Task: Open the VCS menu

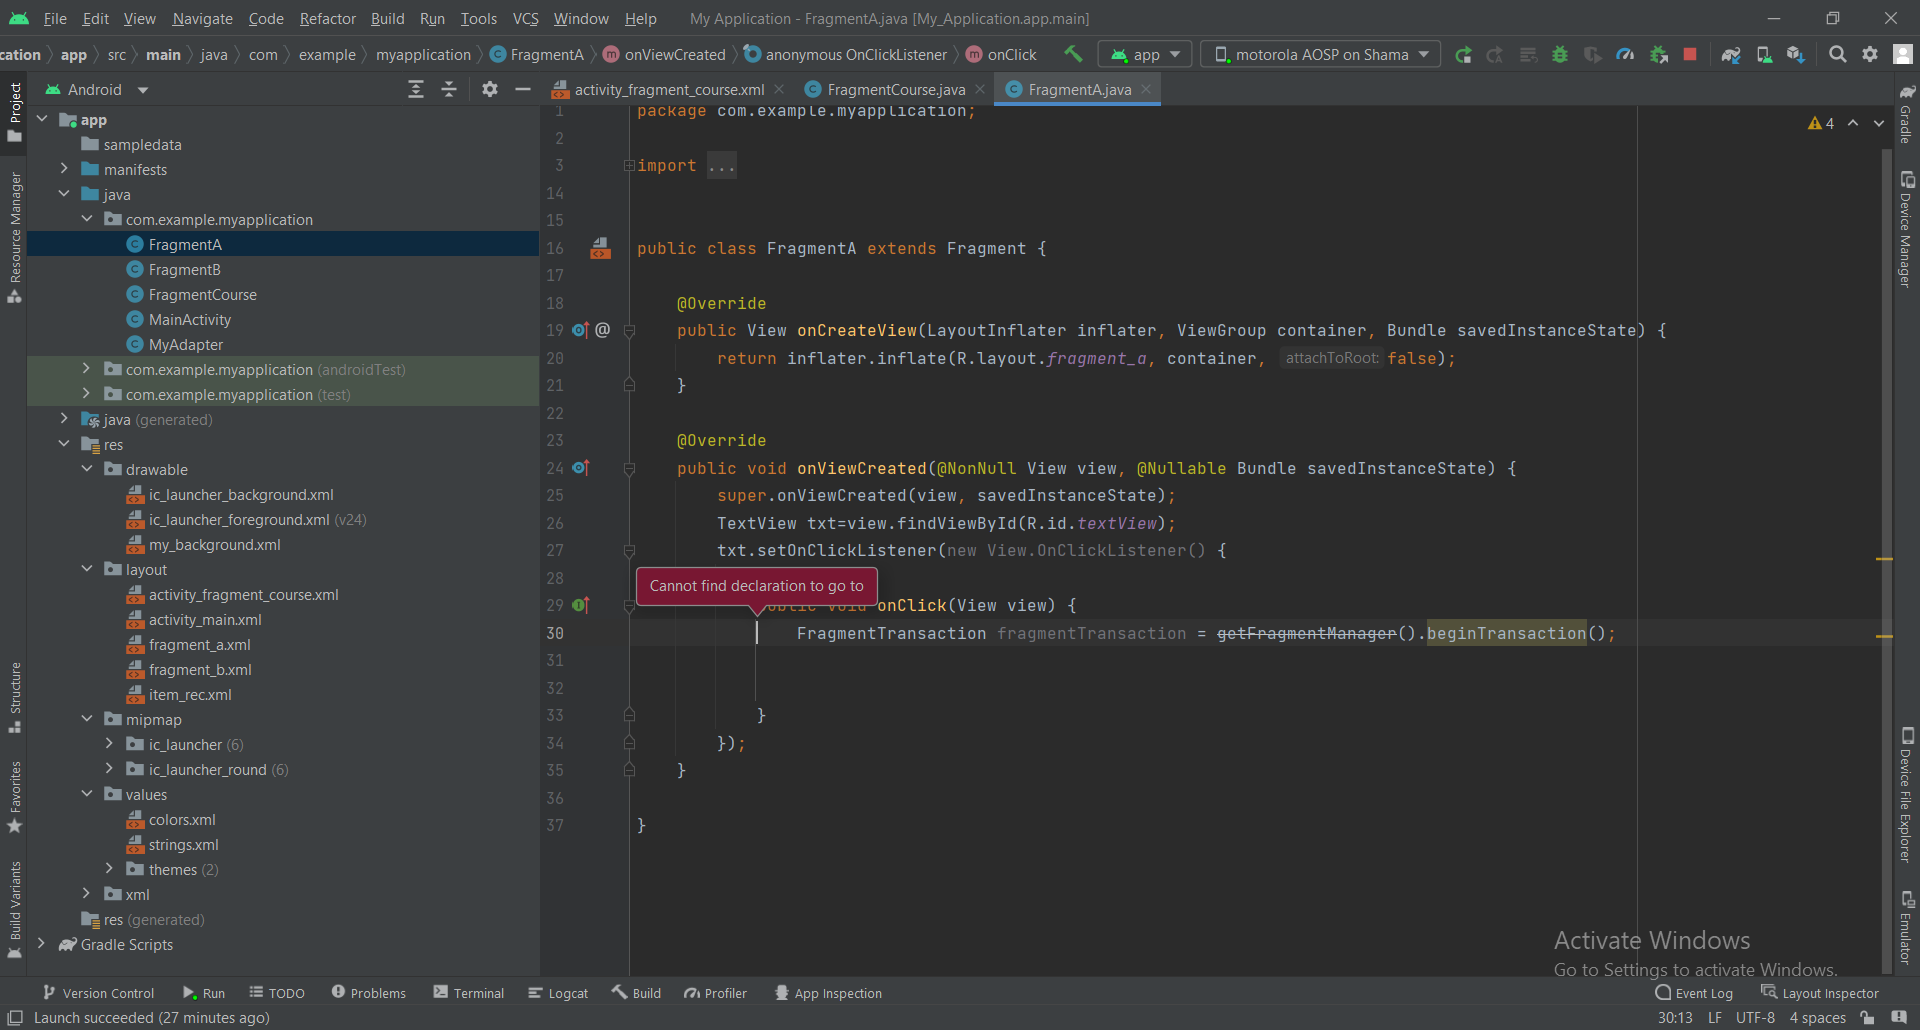Action: point(525,18)
